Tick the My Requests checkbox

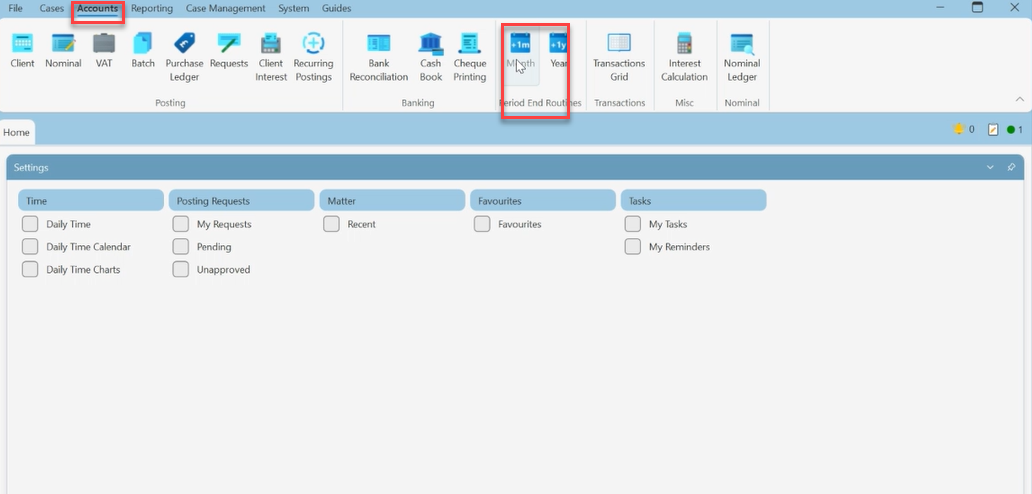180,224
